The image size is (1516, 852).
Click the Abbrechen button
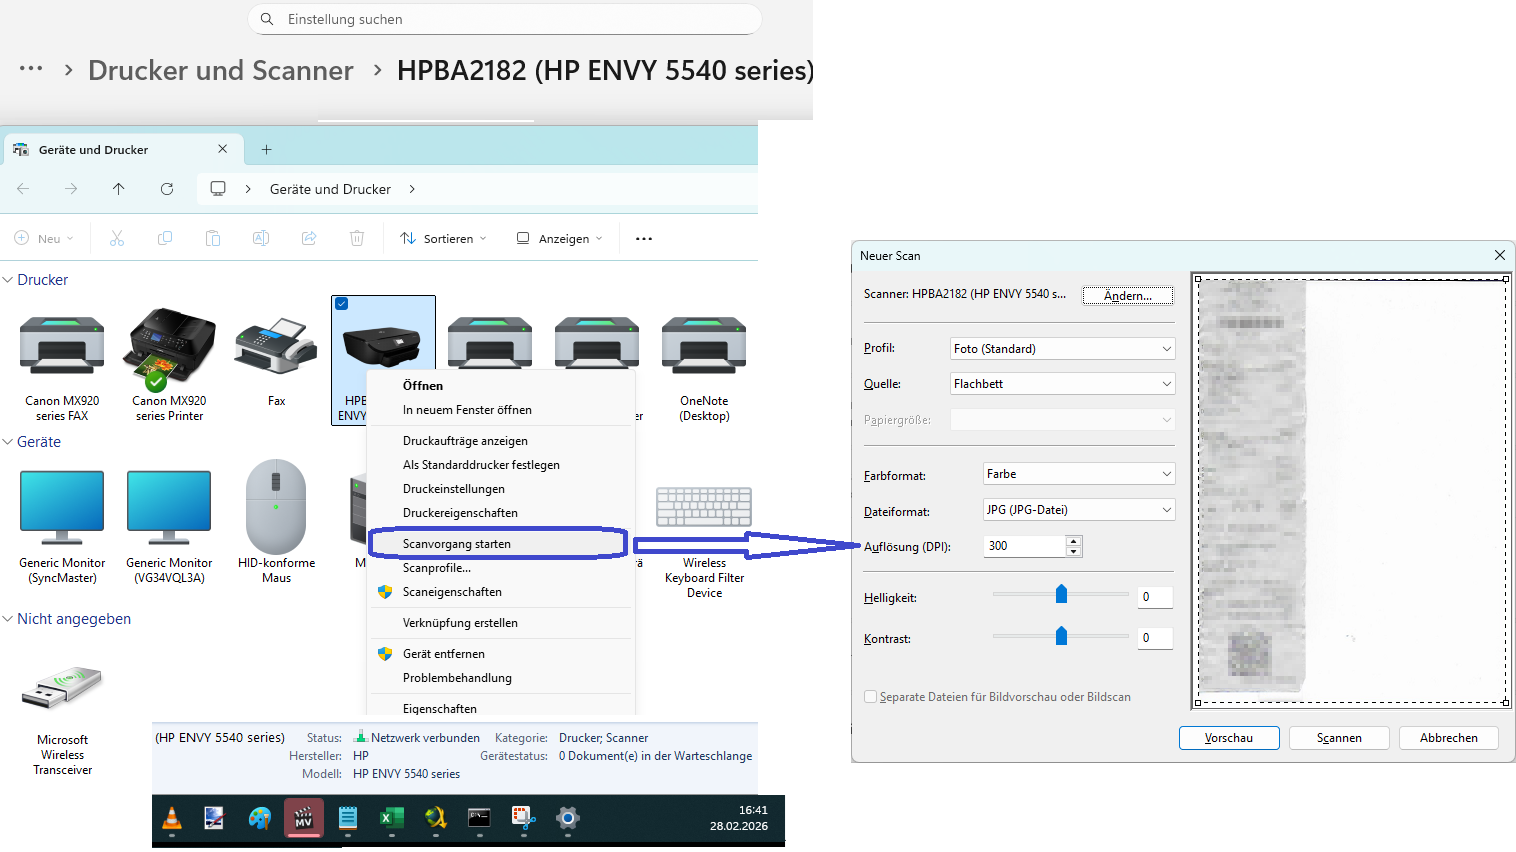(1449, 738)
